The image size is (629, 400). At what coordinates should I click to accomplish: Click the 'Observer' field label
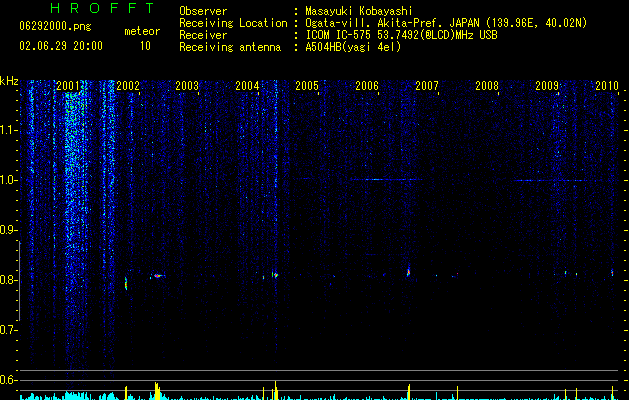(203, 11)
